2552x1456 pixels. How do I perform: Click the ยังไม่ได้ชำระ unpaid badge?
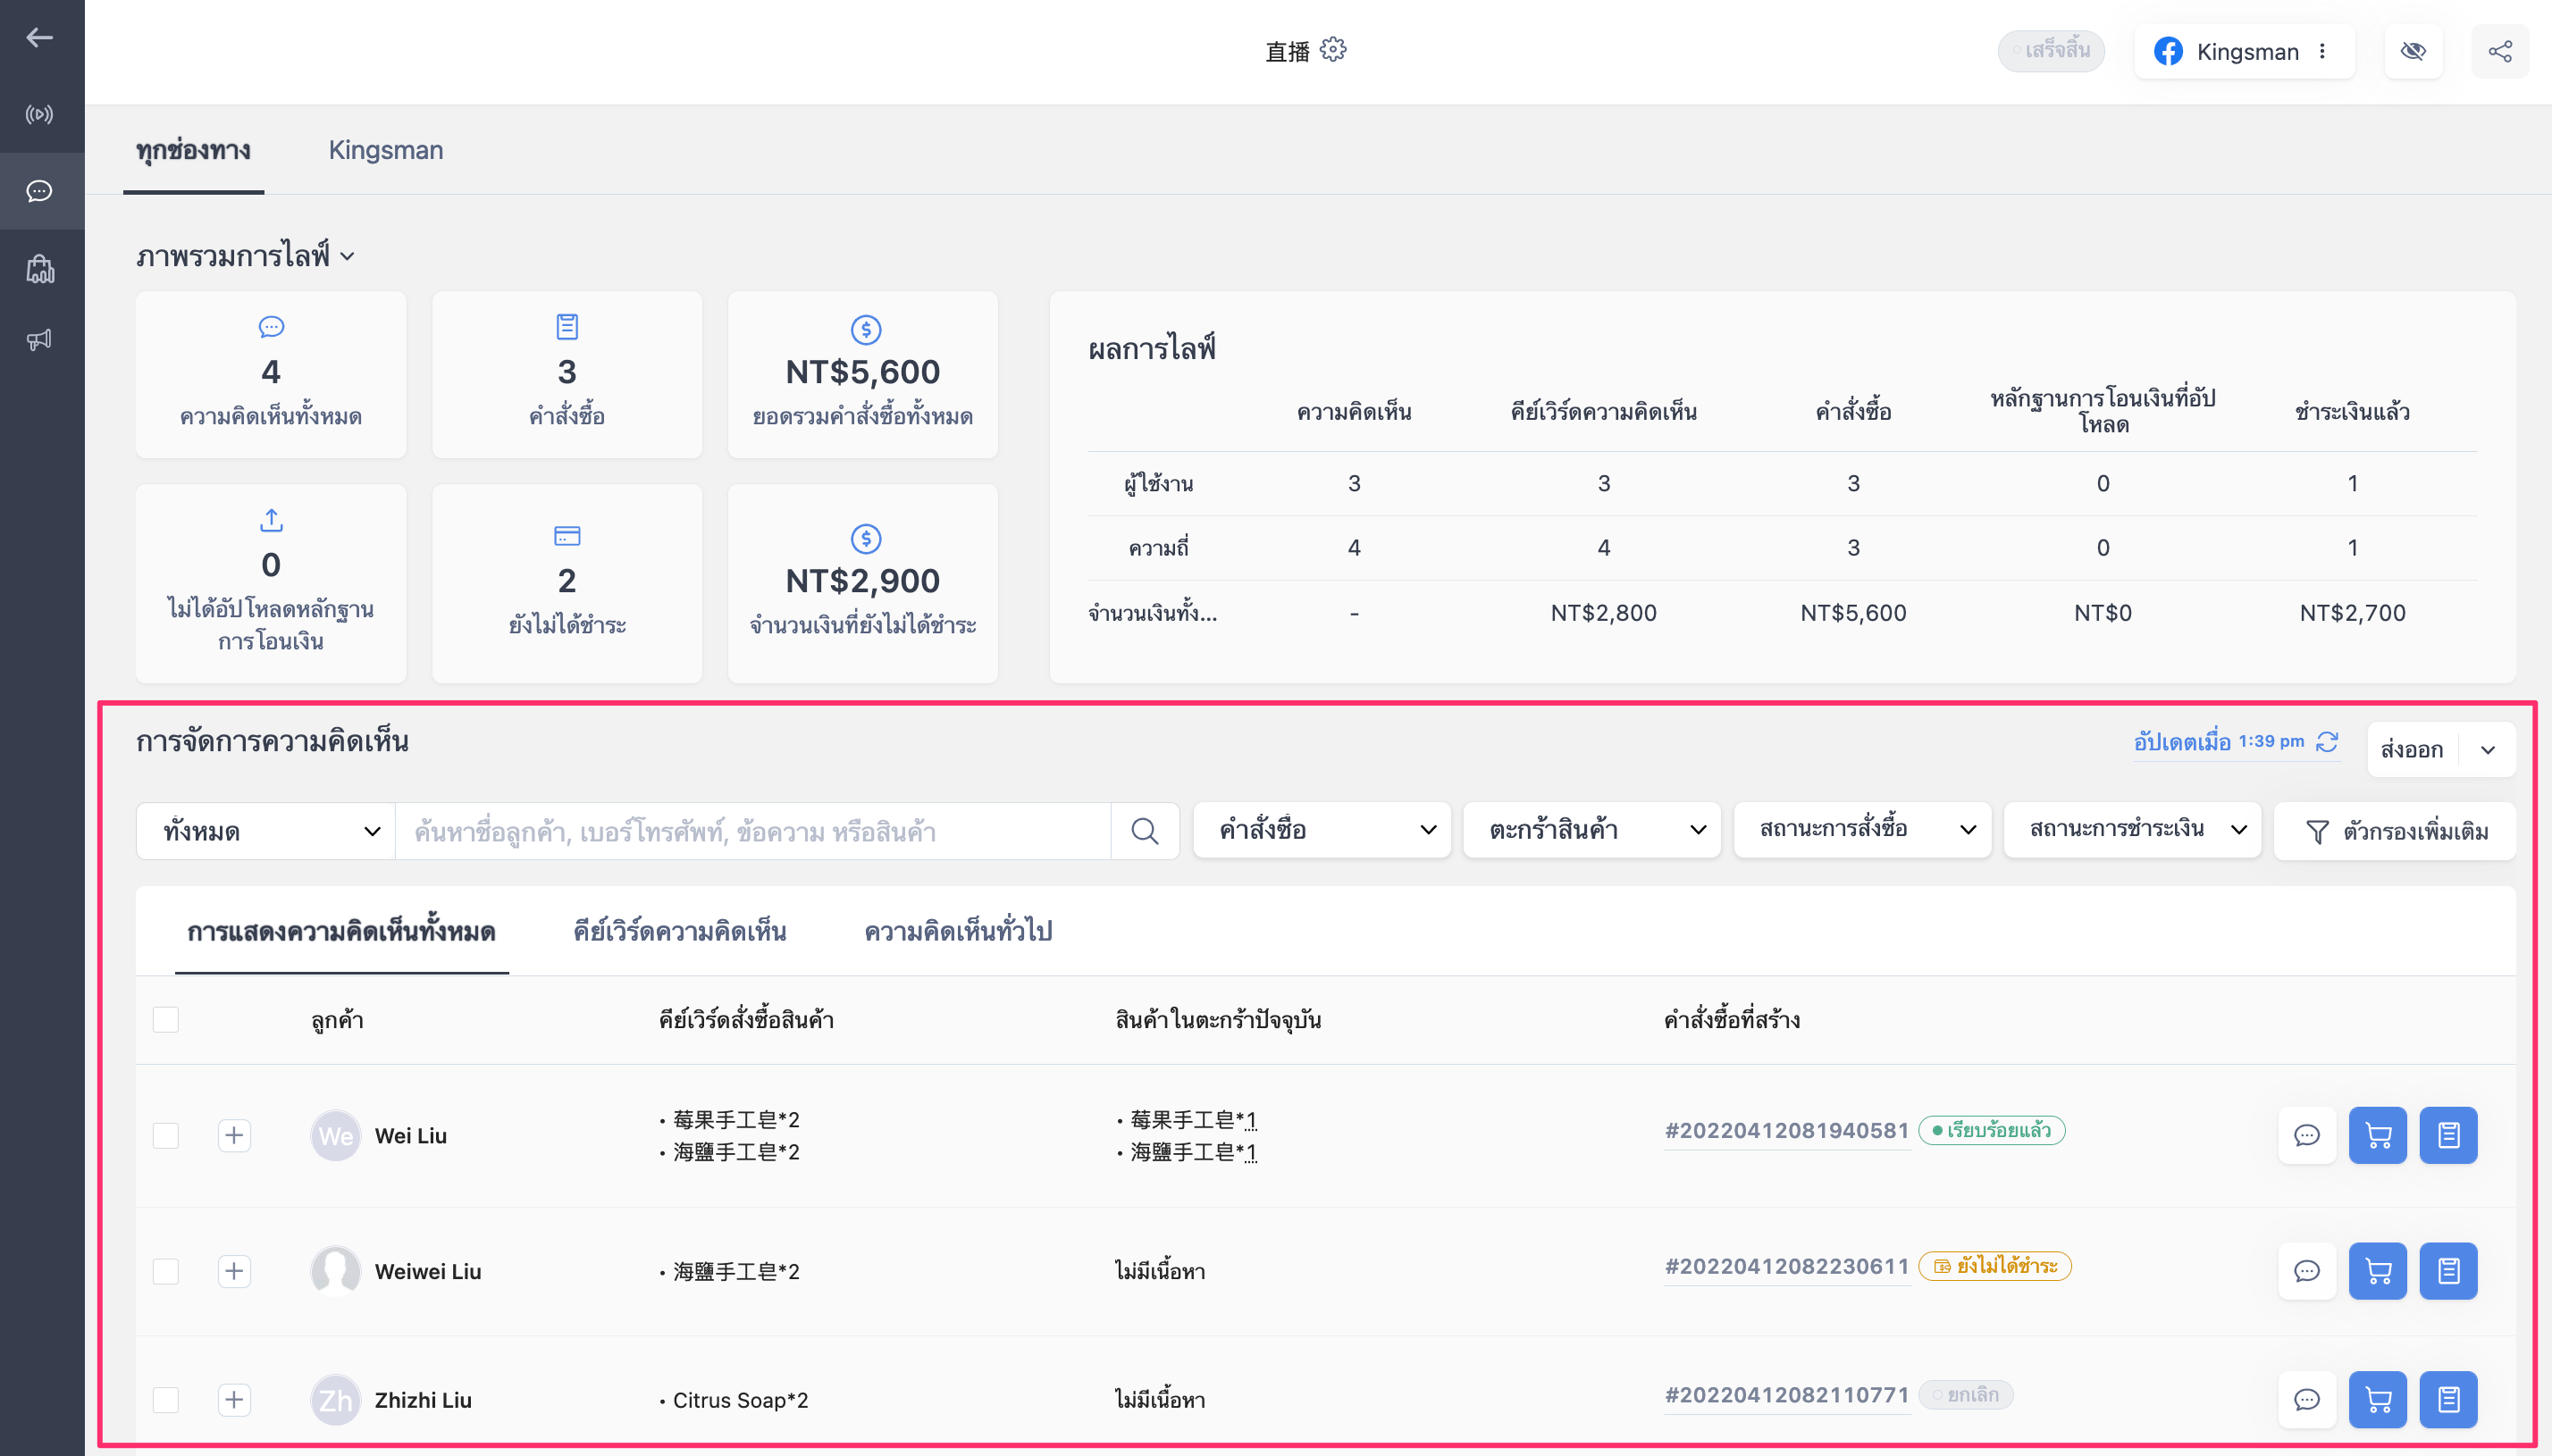pos(1995,1267)
